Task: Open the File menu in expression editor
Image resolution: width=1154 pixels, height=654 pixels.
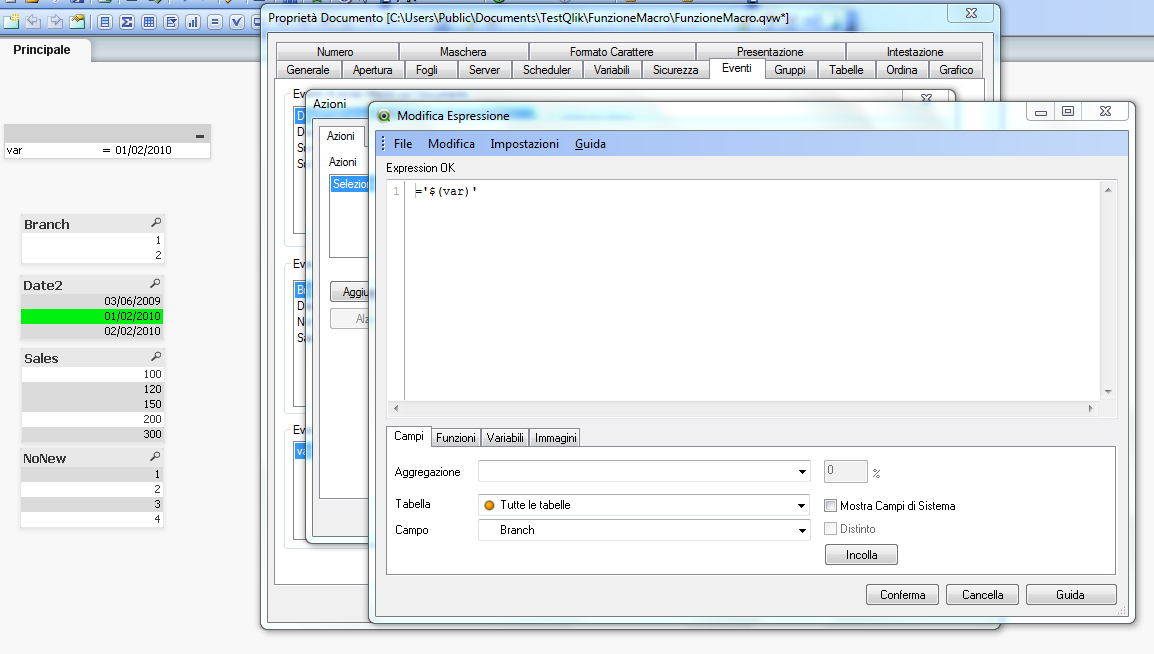Action: [403, 144]
